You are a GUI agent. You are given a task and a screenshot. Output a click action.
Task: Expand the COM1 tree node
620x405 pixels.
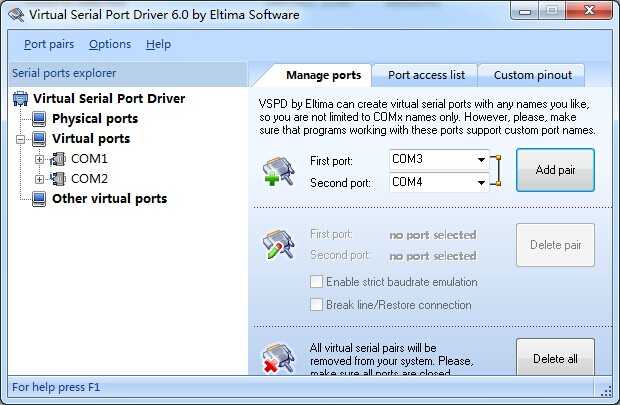click(39, 159)
